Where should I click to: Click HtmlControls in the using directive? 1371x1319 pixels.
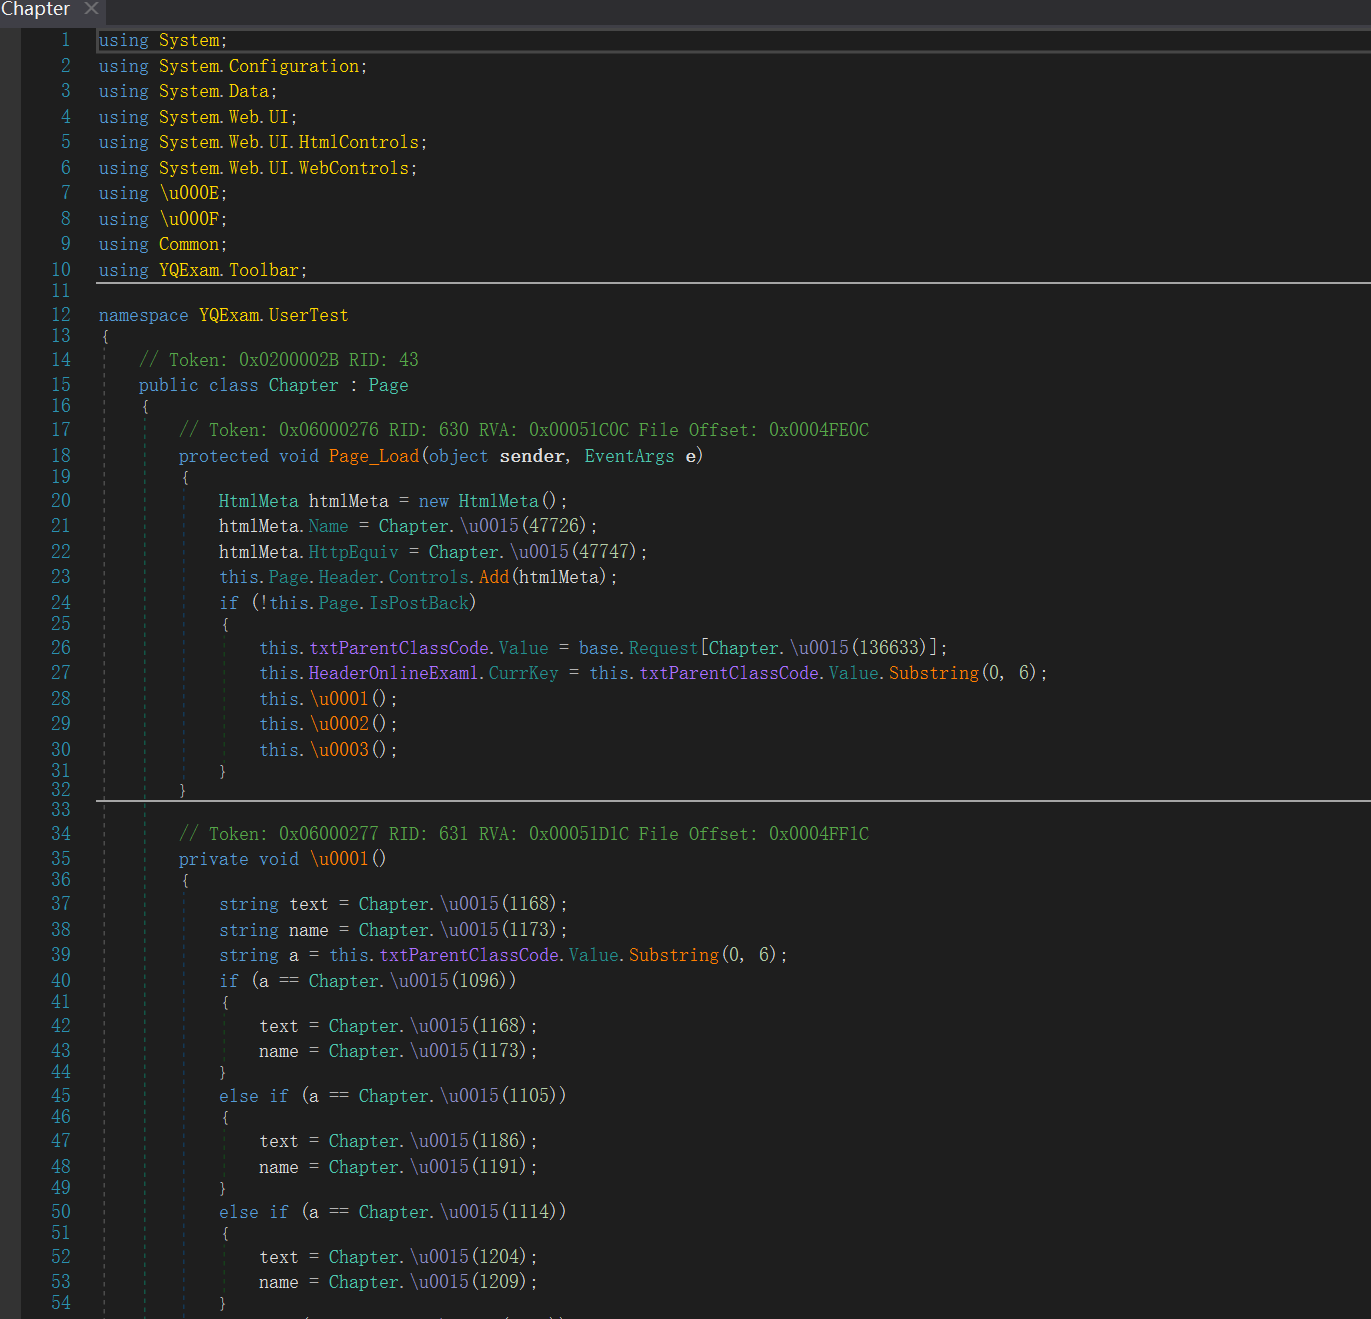coord(358,142)
